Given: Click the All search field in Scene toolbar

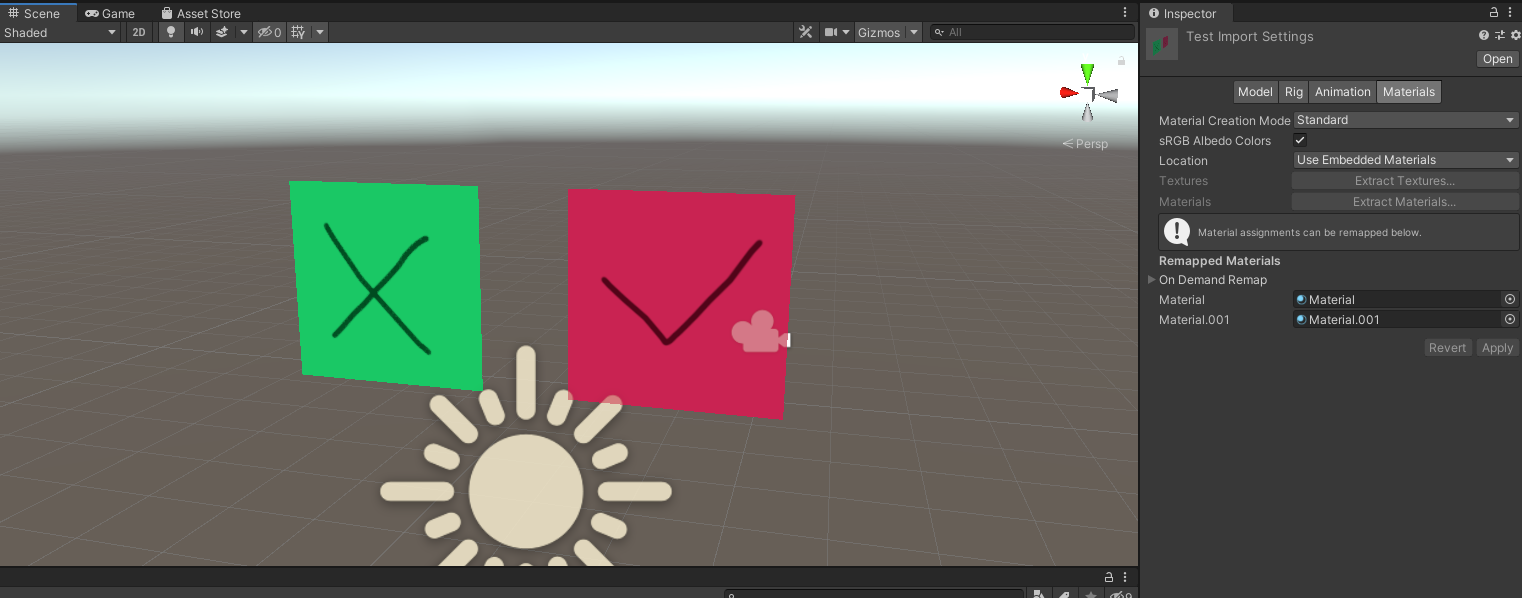Looking at the screenshot, I should (x=1030, y=32).
